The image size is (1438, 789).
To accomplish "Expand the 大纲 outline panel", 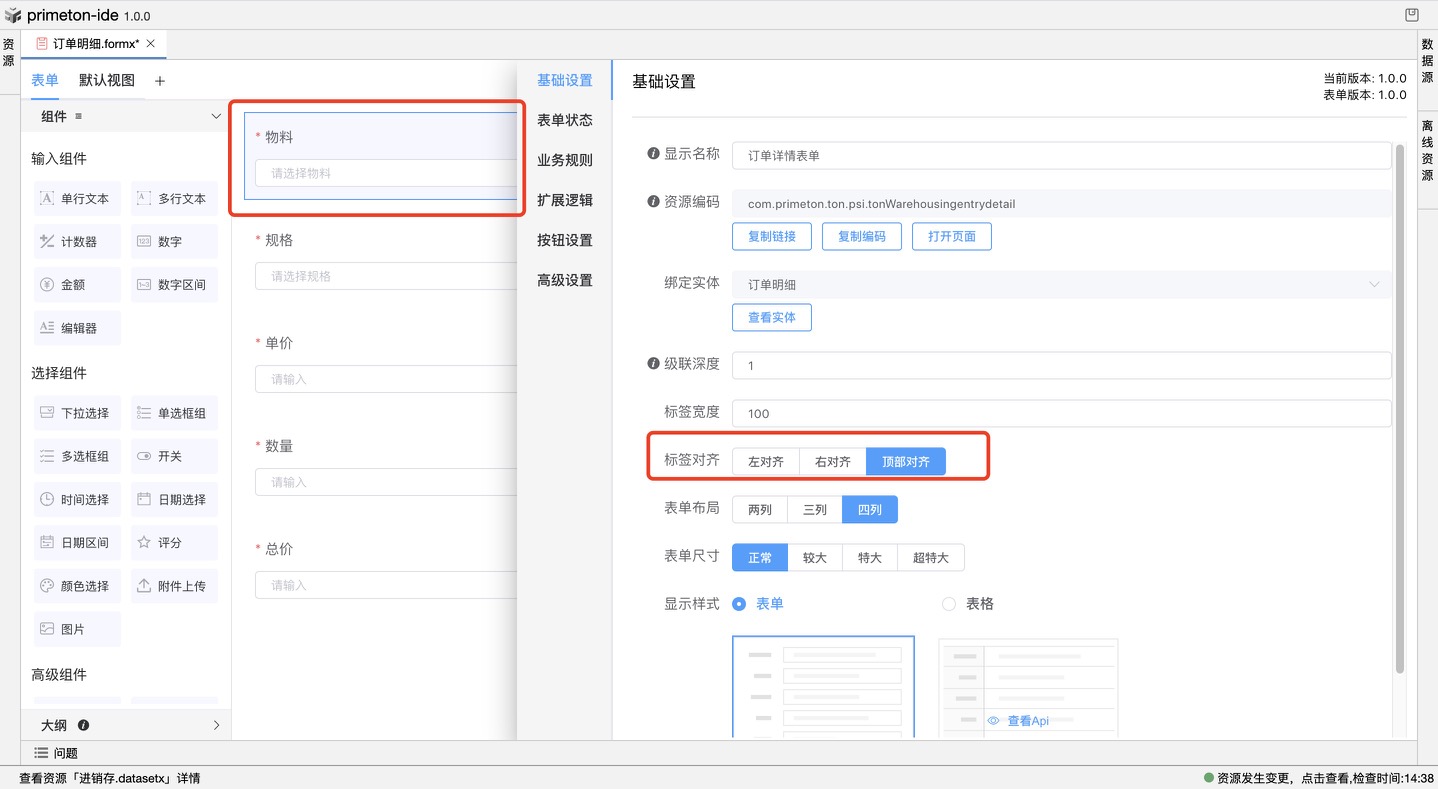I will [x=216, y=725].
